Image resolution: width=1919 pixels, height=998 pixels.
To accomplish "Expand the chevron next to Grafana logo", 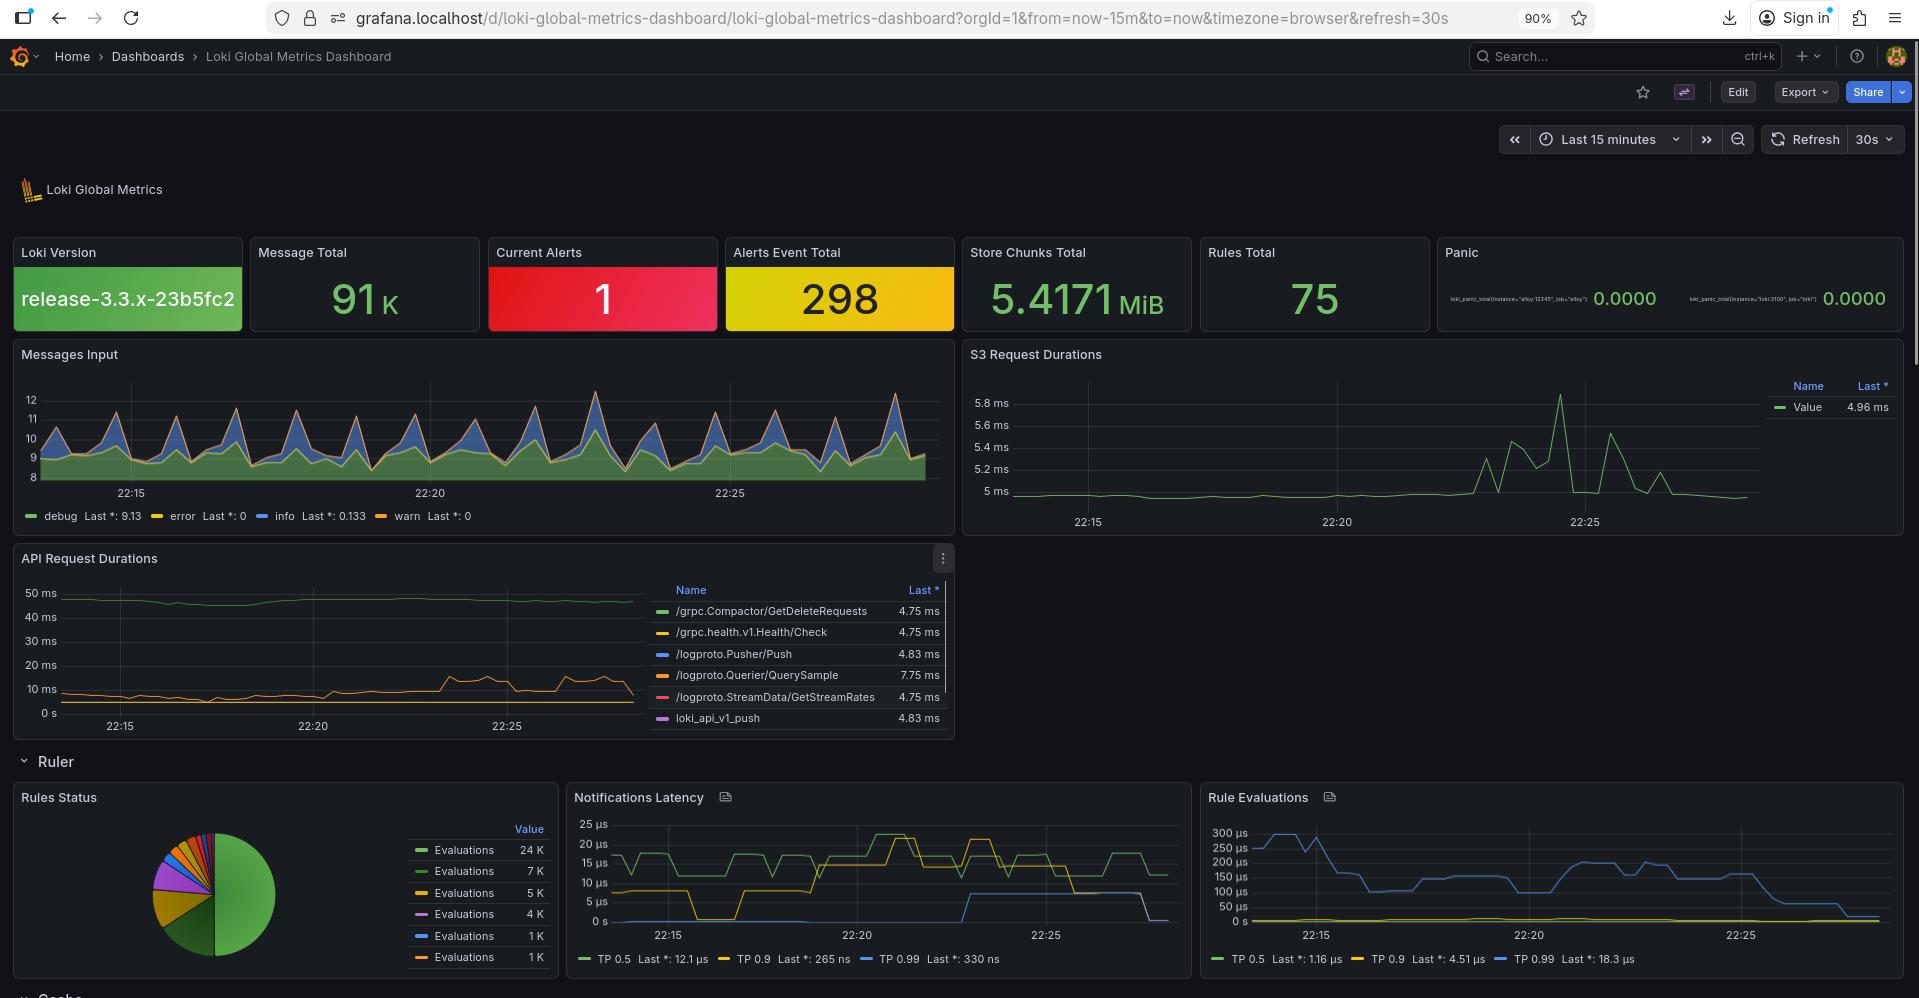I will tap(36, 57).
